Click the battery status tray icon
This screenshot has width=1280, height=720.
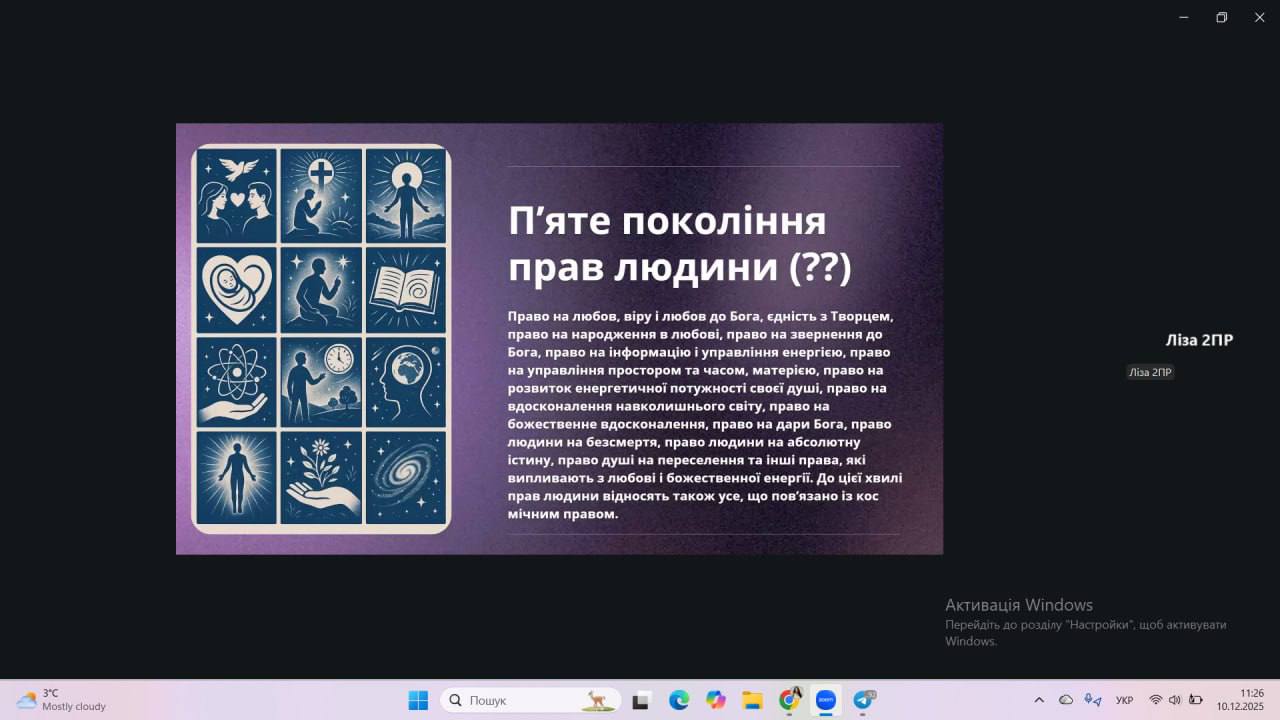pos(1195,700)
